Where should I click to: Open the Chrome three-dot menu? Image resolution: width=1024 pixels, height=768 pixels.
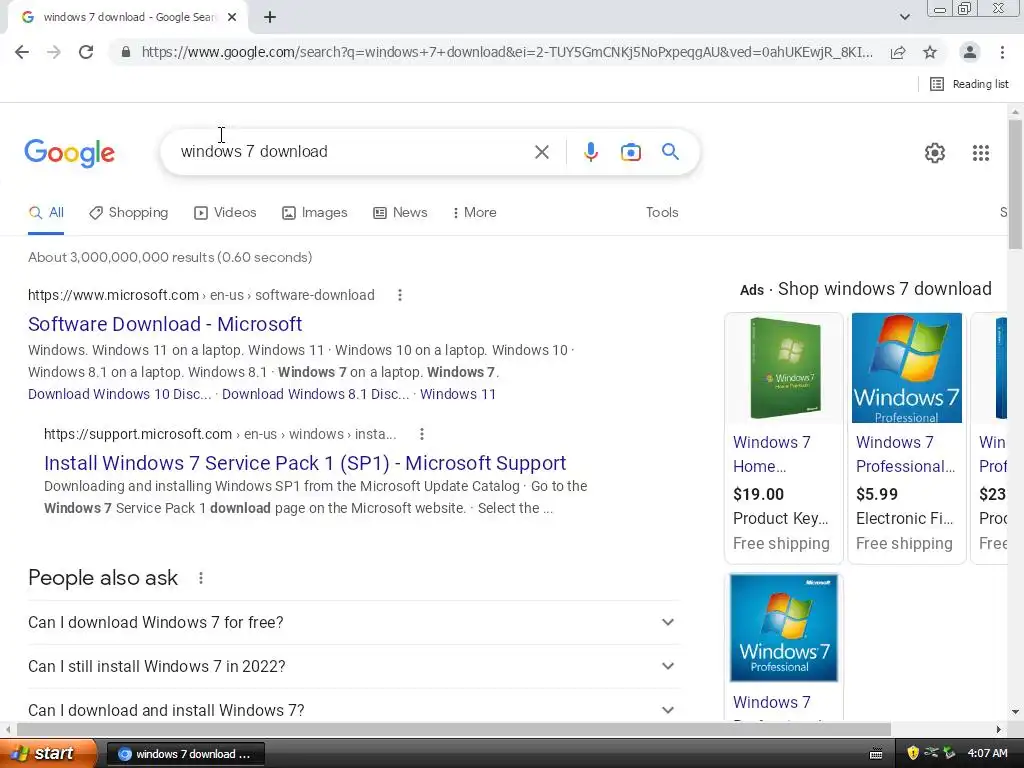1002,52
